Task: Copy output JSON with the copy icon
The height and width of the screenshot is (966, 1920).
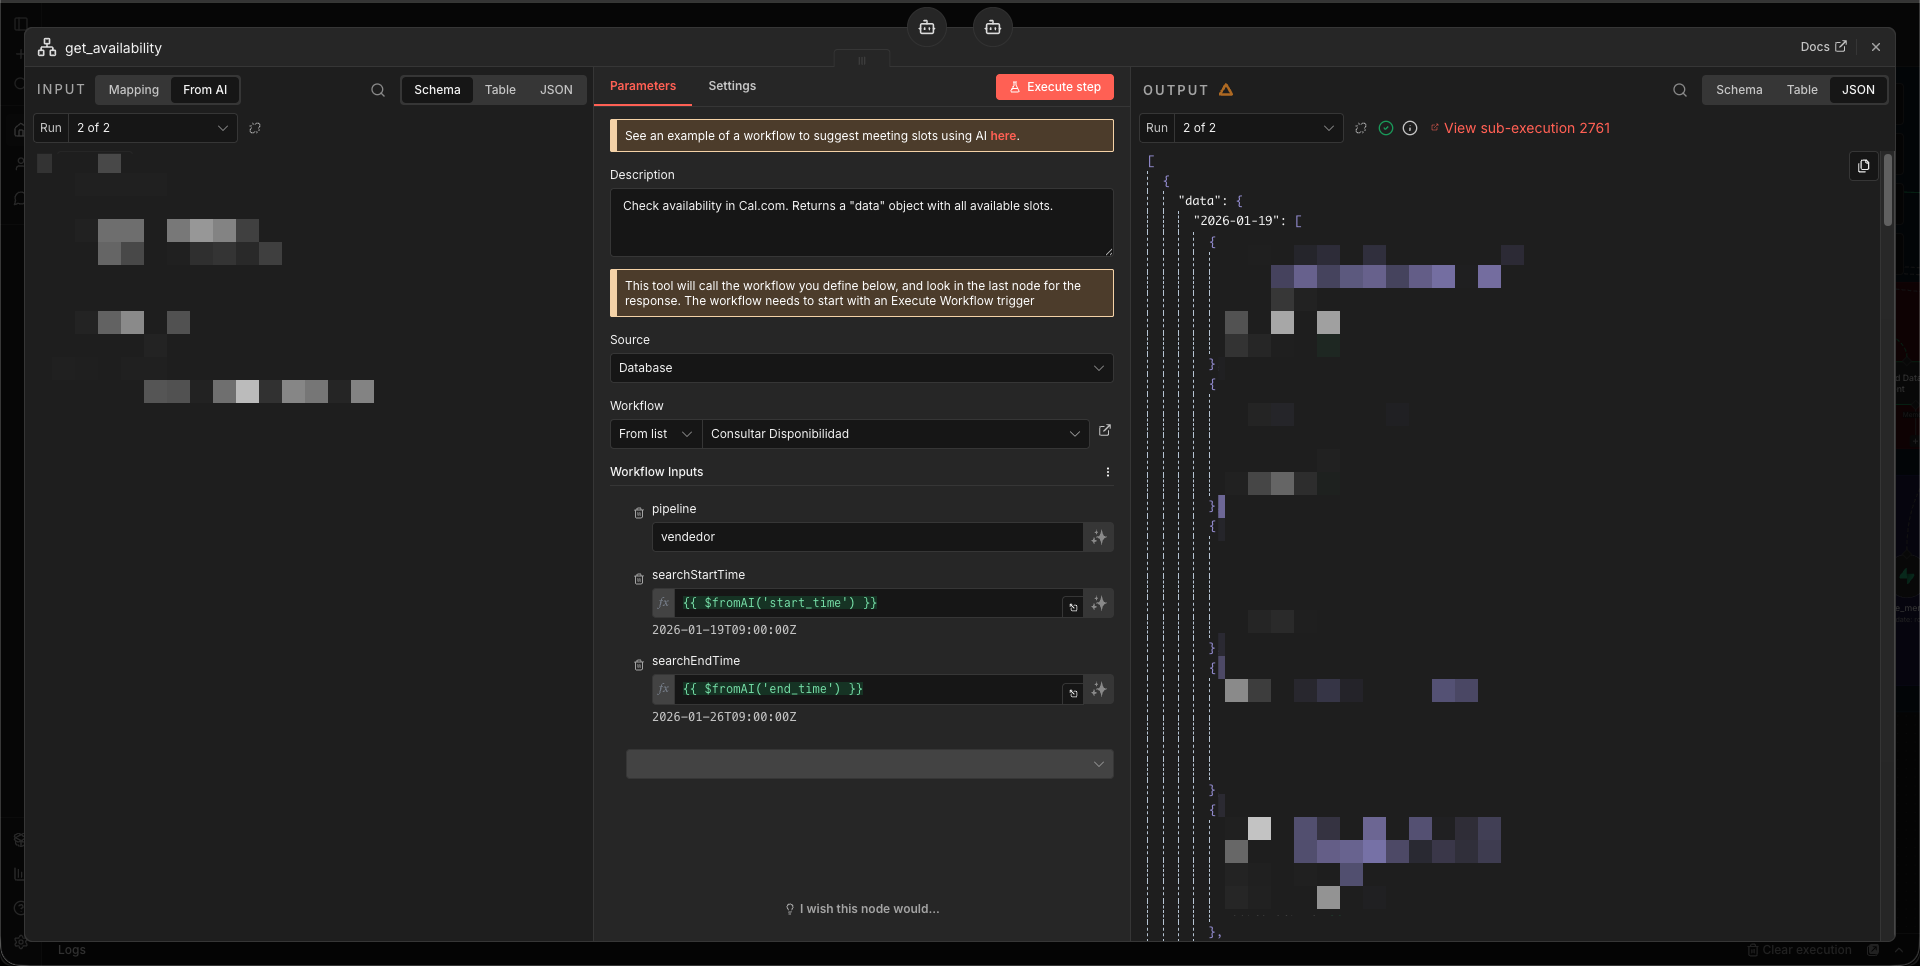Action: pyautogui.click(x=1863, y=166)
